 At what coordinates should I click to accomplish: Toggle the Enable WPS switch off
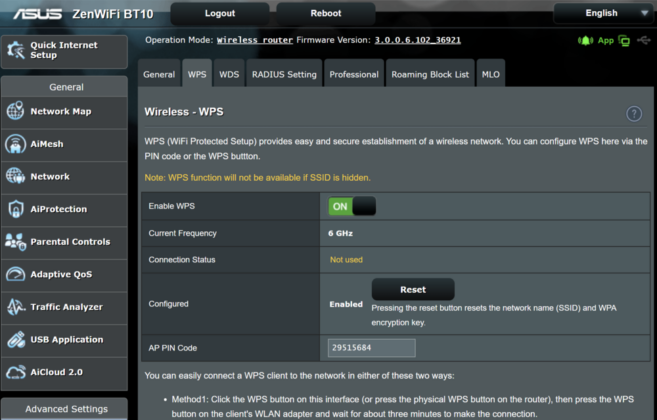352,206
